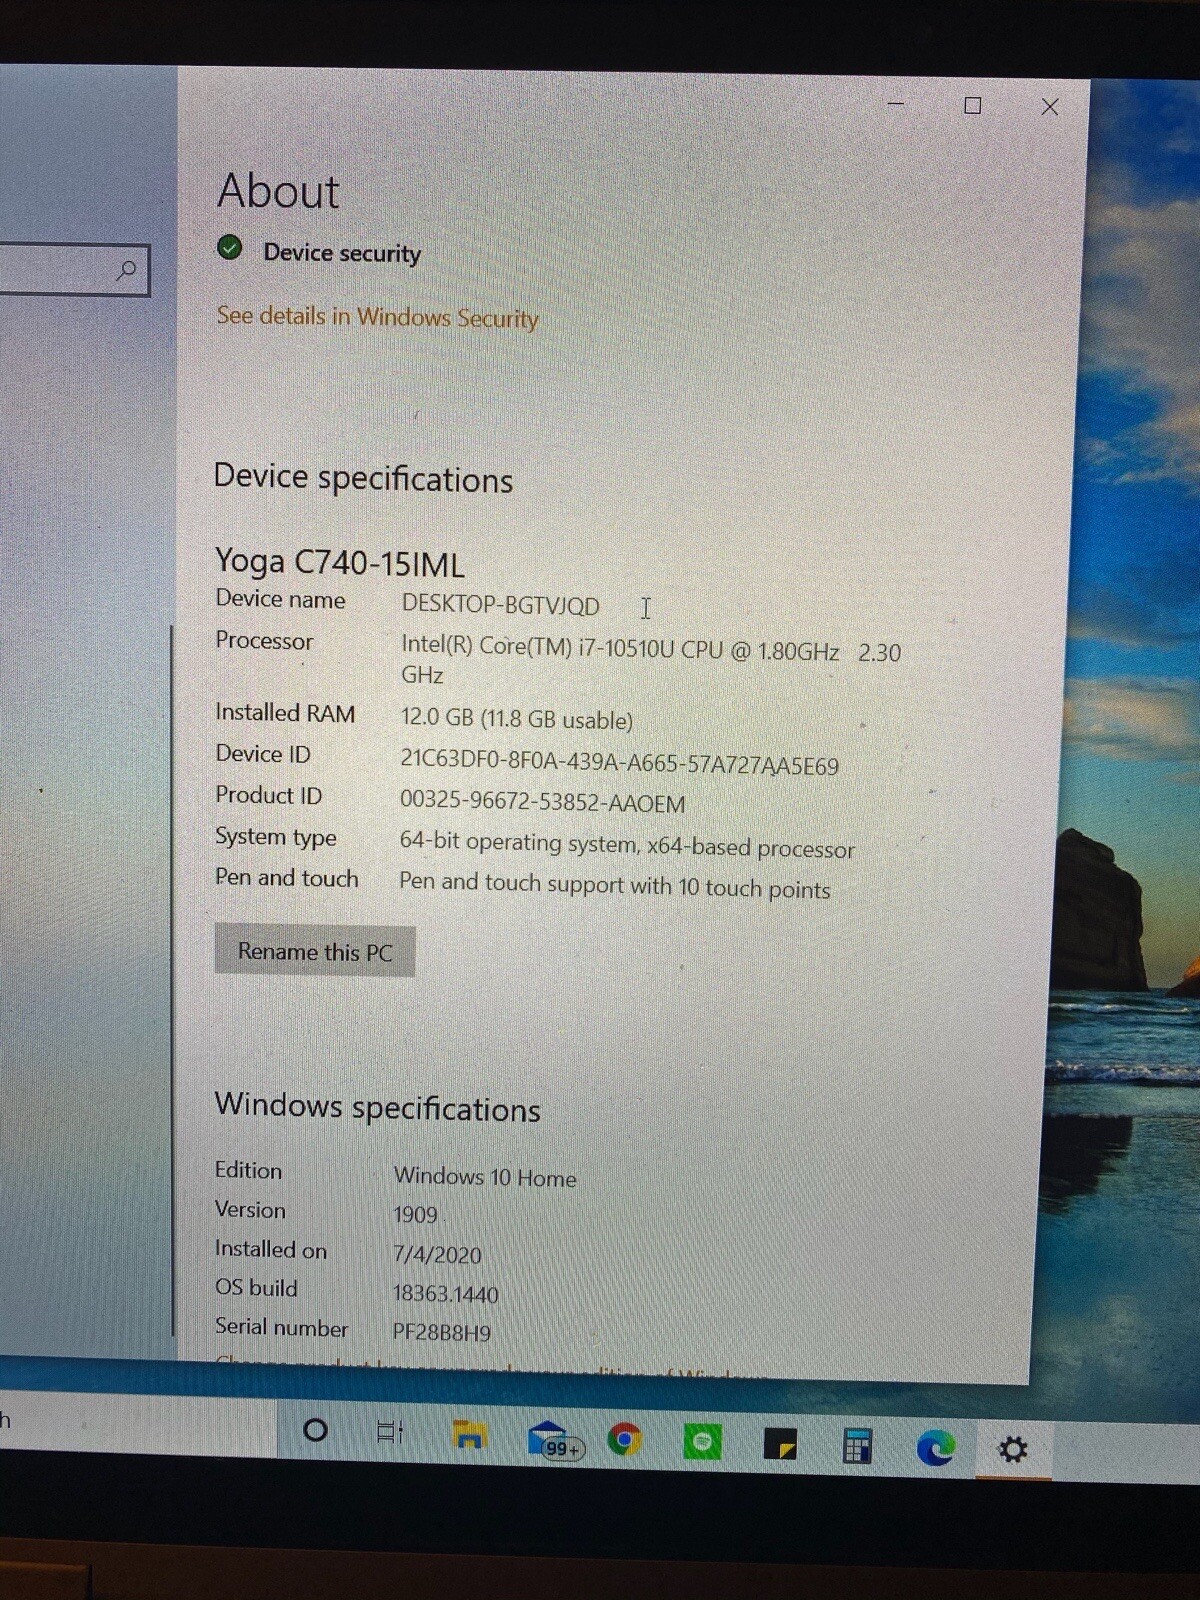Click the Settings page vertical scrollbar

173,980
